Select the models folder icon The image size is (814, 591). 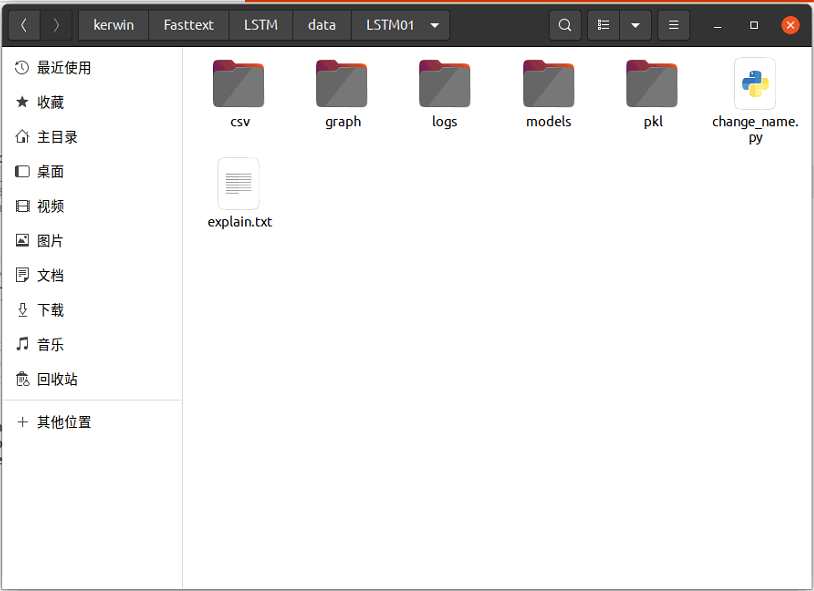pos(548,84)
